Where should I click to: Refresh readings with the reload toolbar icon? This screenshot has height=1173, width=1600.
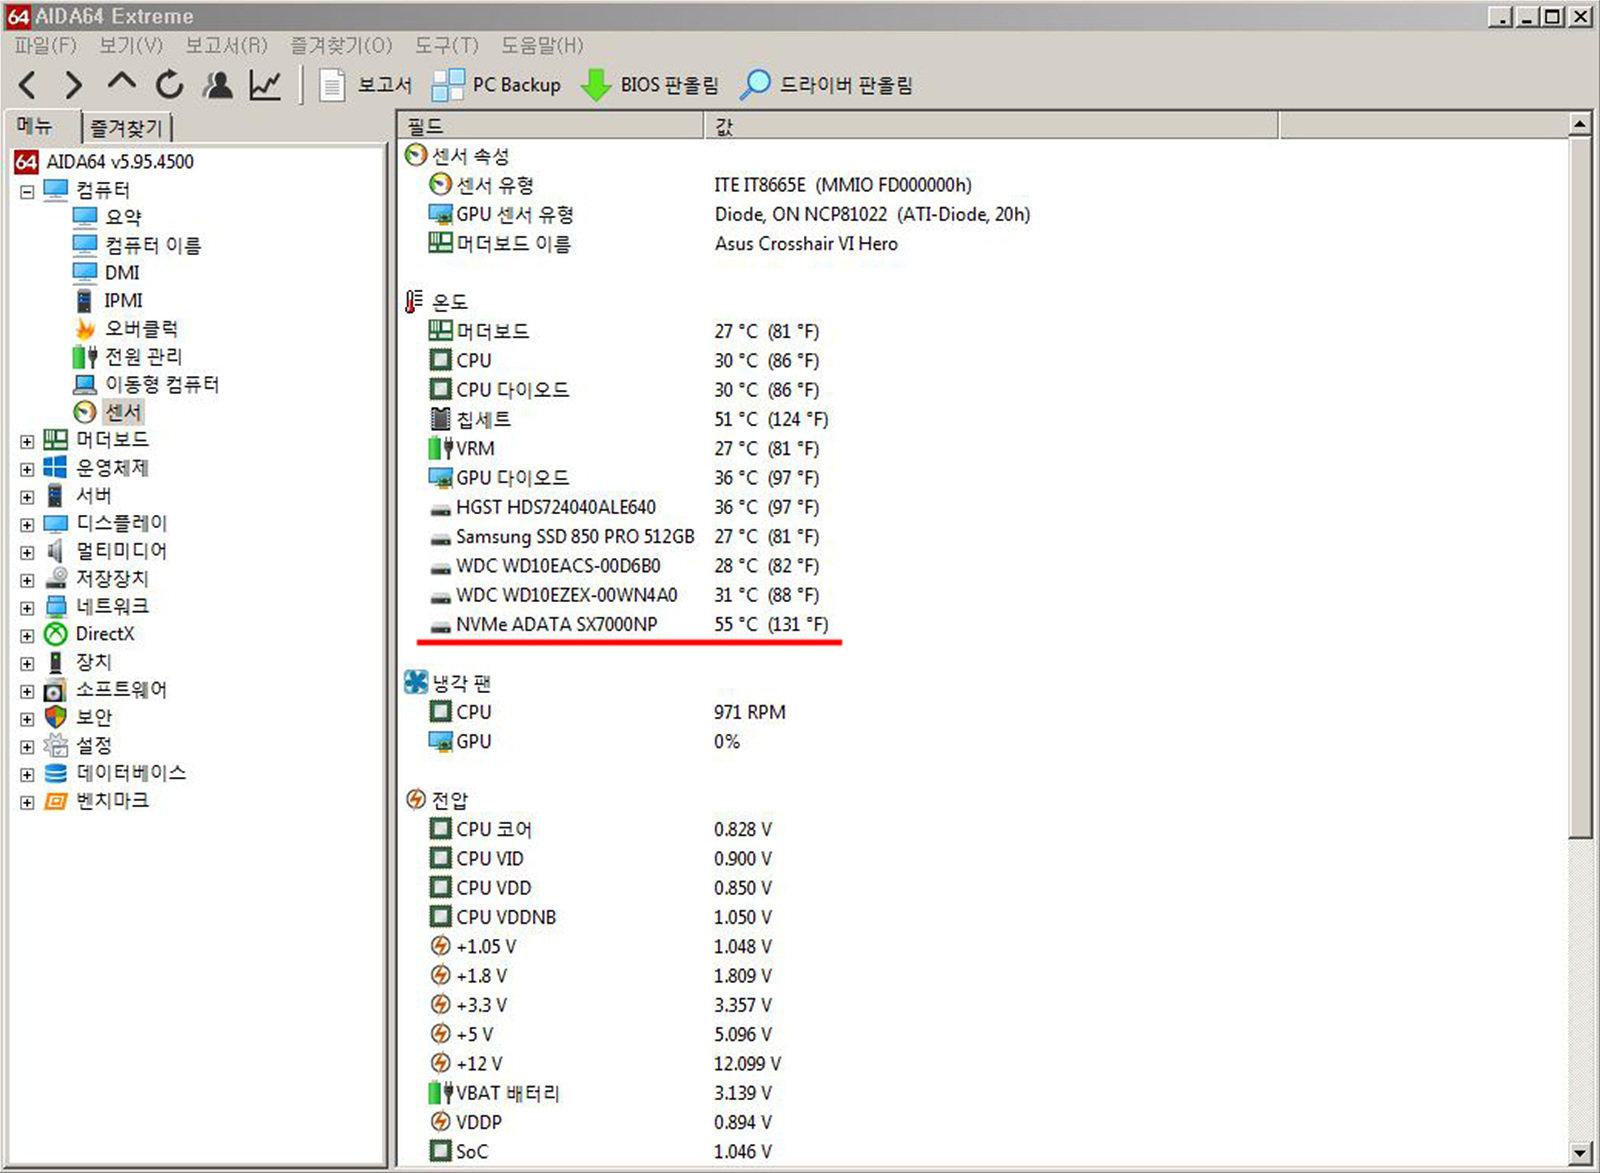168,84
